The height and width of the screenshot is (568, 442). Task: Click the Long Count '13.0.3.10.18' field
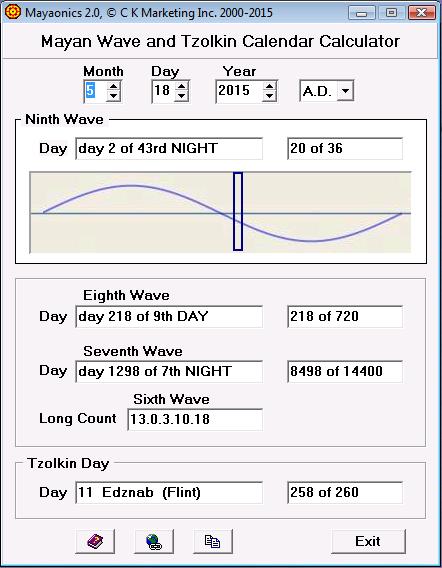[x=195, y=419]
